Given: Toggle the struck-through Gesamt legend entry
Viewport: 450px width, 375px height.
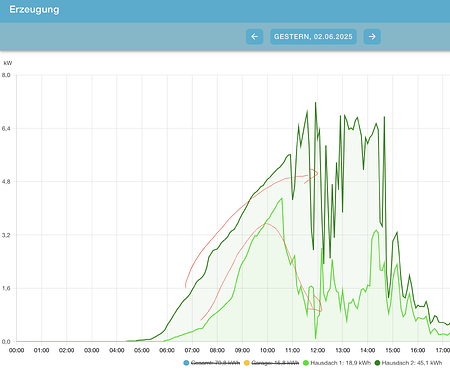Looking at the screenshot, I should click(x=212, y=363).
